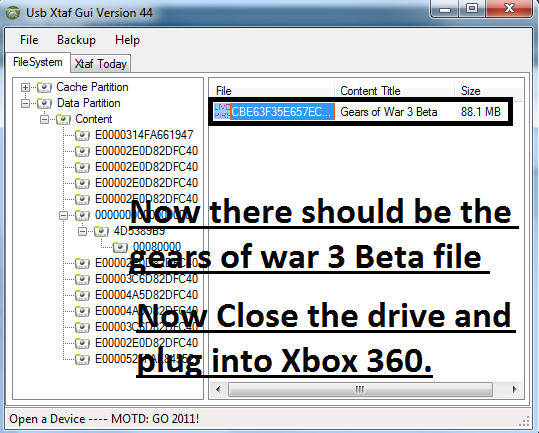The height and width of the screenshot is (433, 539).
Task: Click the Gears of War 3 Beta title
Action: coord(389,112)
